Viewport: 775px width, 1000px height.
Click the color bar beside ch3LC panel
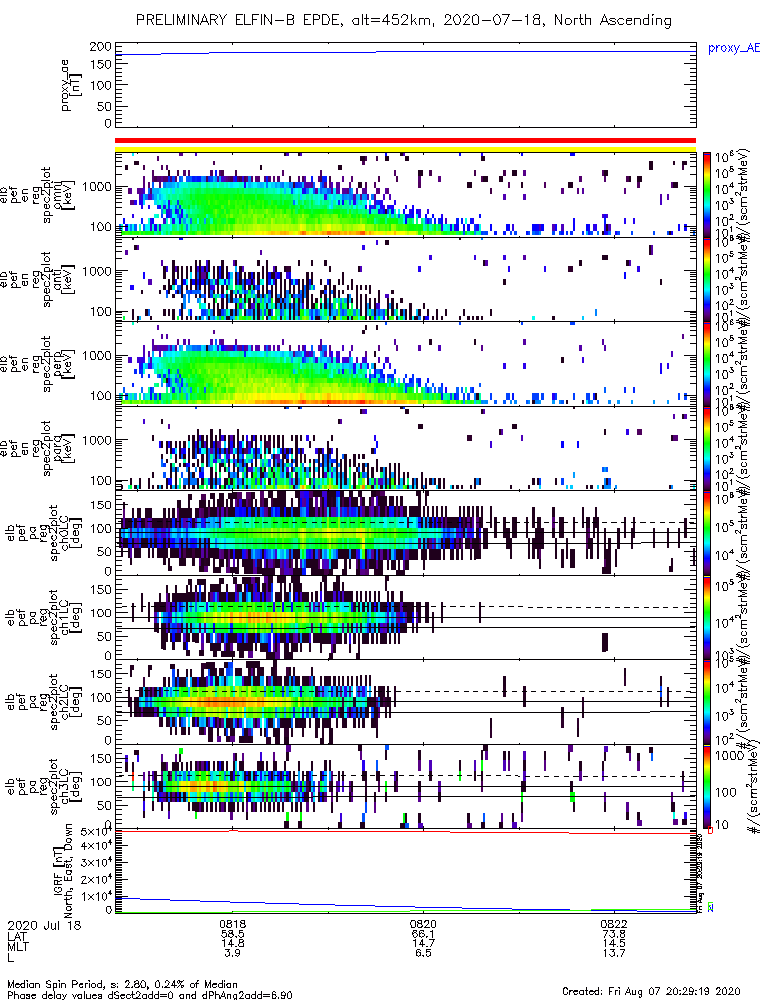coord(706,786)
